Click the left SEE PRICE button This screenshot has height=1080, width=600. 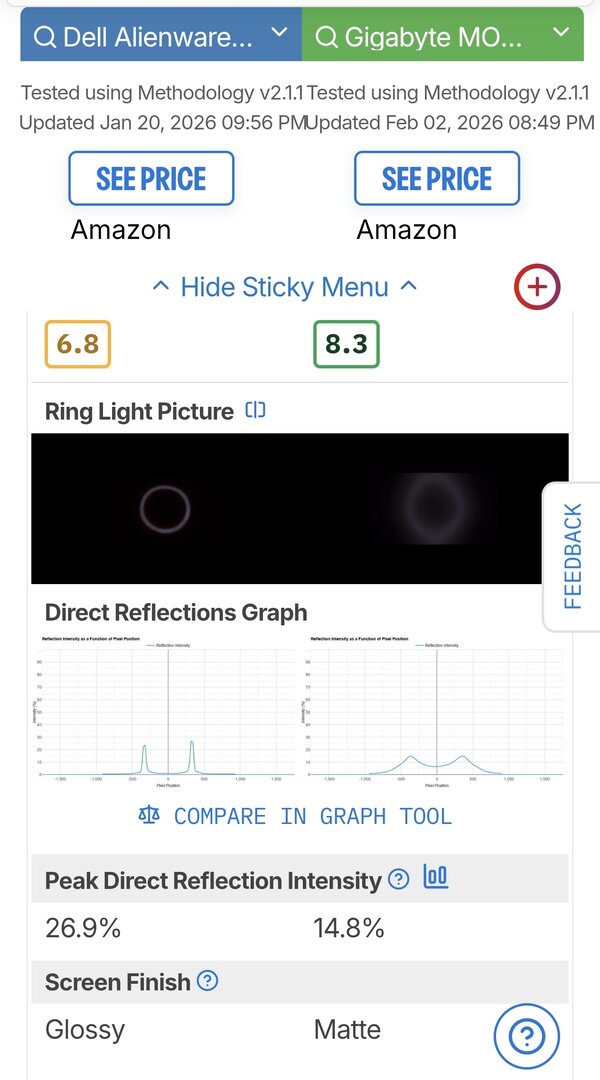tap(151, 179)
